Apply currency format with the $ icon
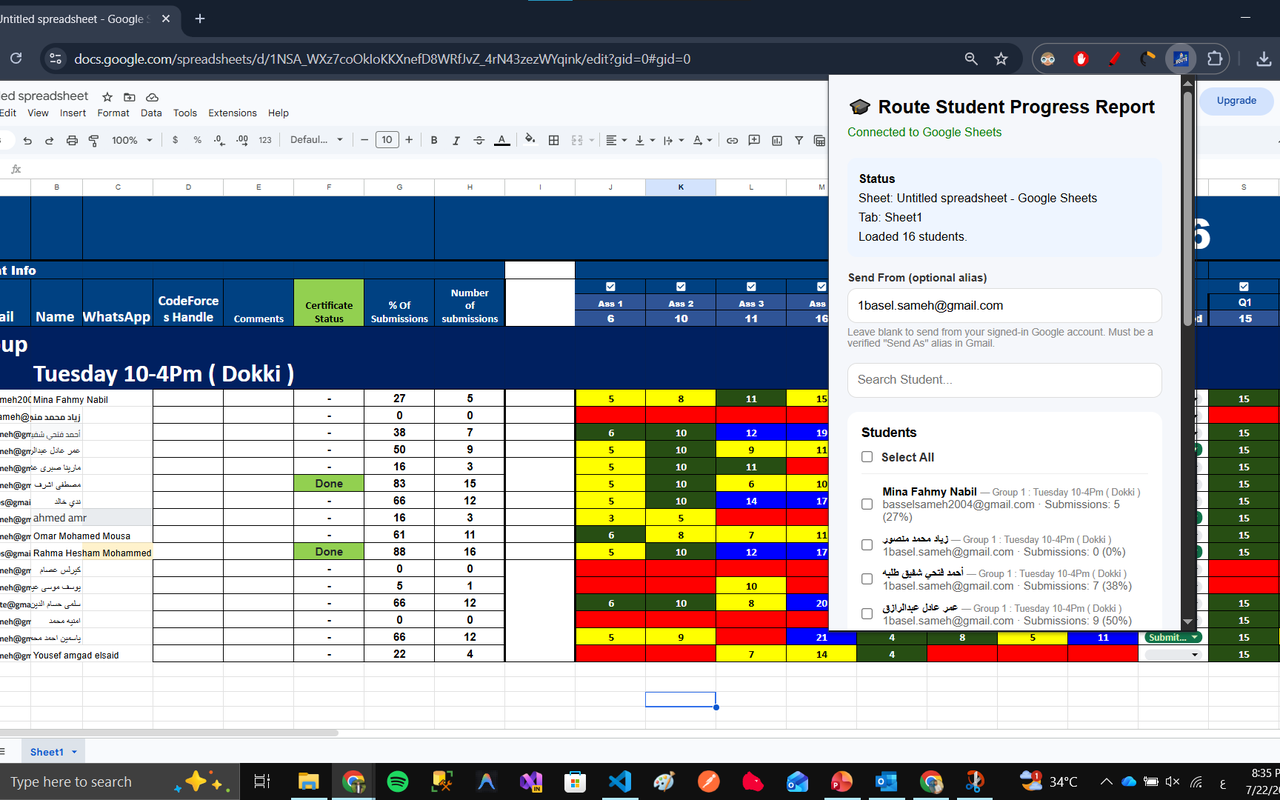The height and width of the screenshot is (800, 1280). pos(176,140)
